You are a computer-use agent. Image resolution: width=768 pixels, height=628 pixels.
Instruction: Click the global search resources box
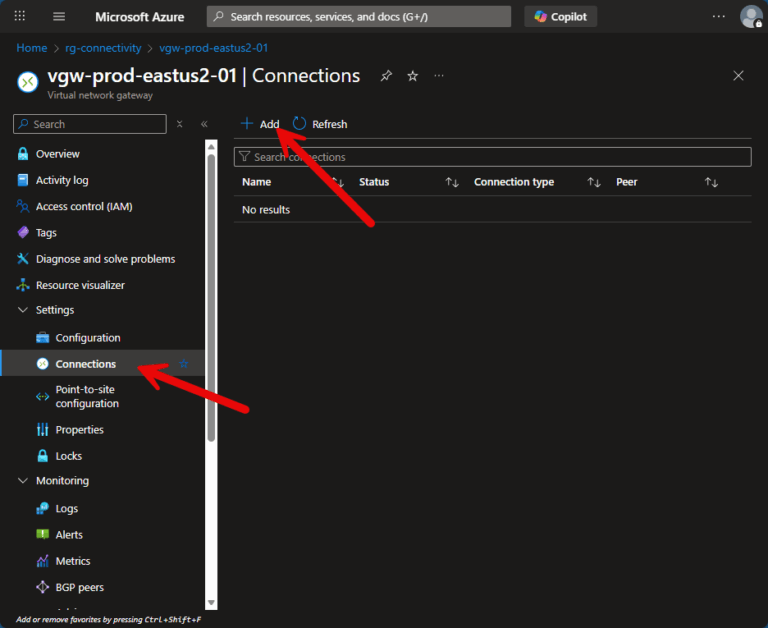[359, 17]
